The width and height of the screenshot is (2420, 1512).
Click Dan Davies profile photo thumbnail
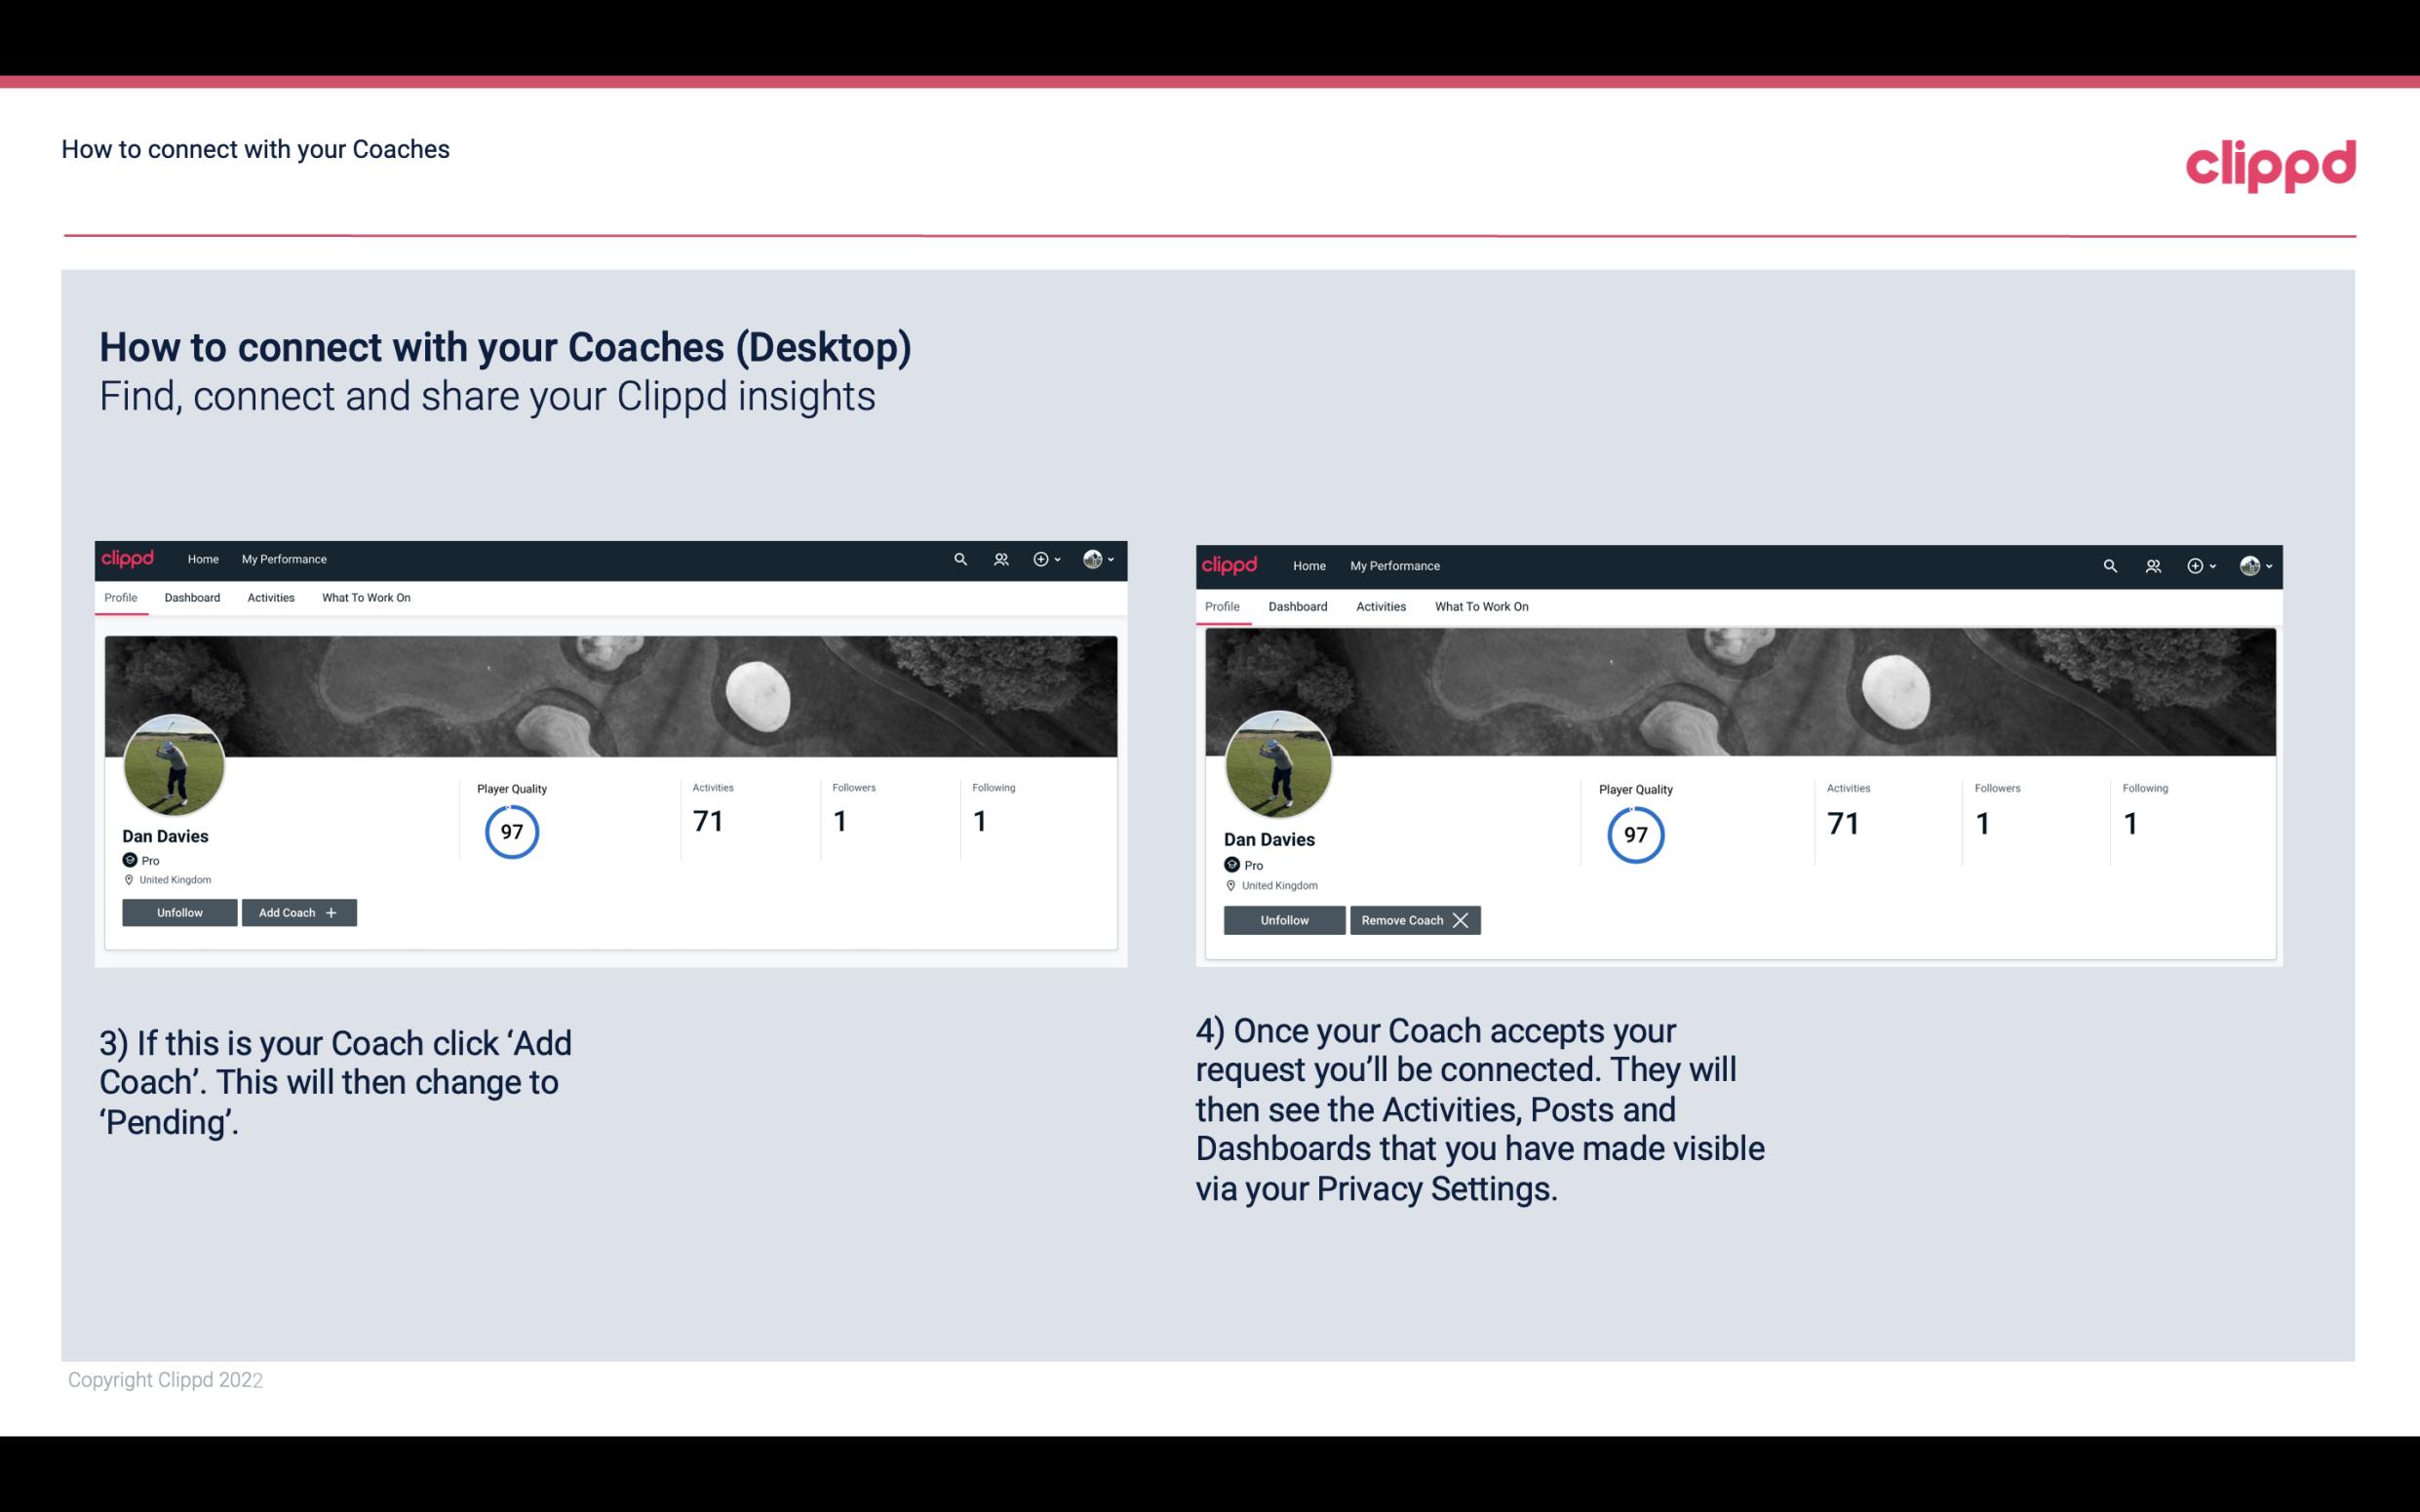pyautogui.click(x=173, y=761)
